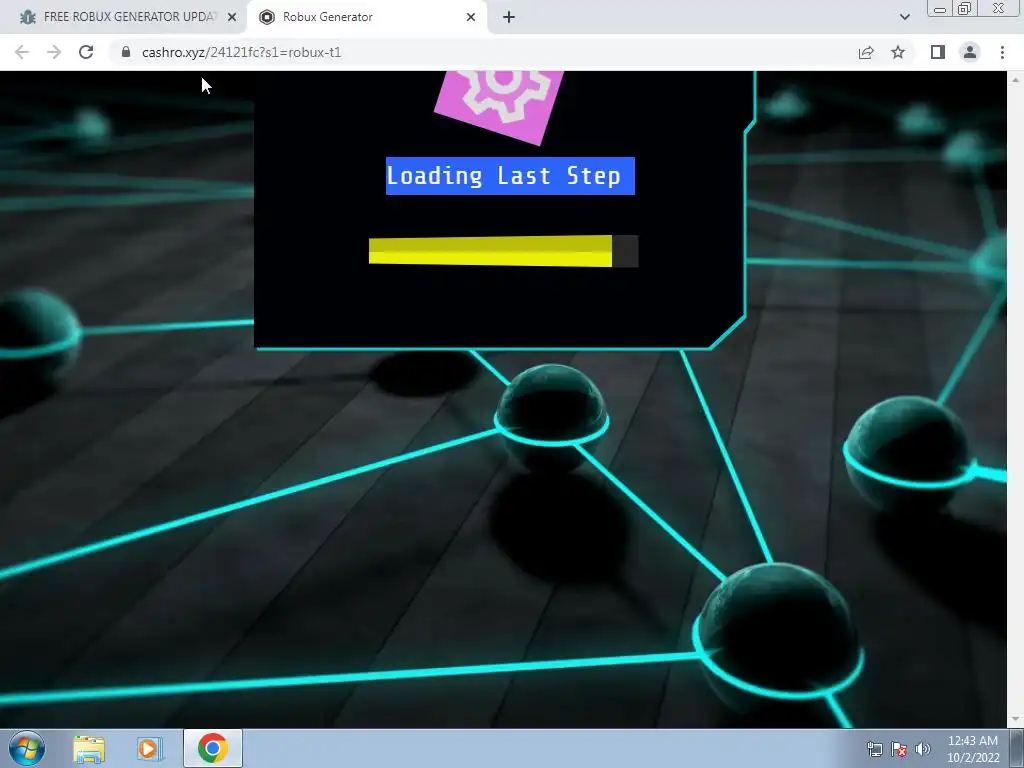Viewport: 1024px width, 768px height.
Task: Go back to the previous page
Action: [x=22, y=52]
